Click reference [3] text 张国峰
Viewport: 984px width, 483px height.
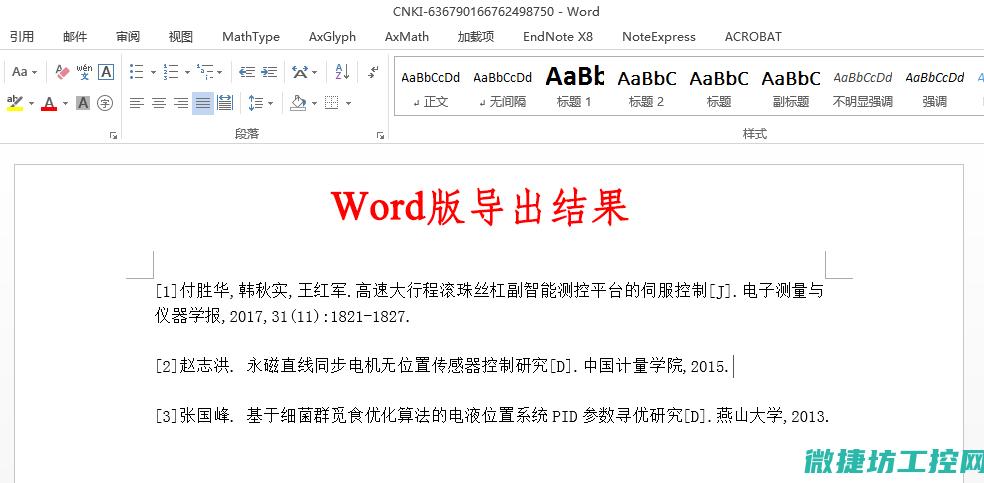click(203, 416)
